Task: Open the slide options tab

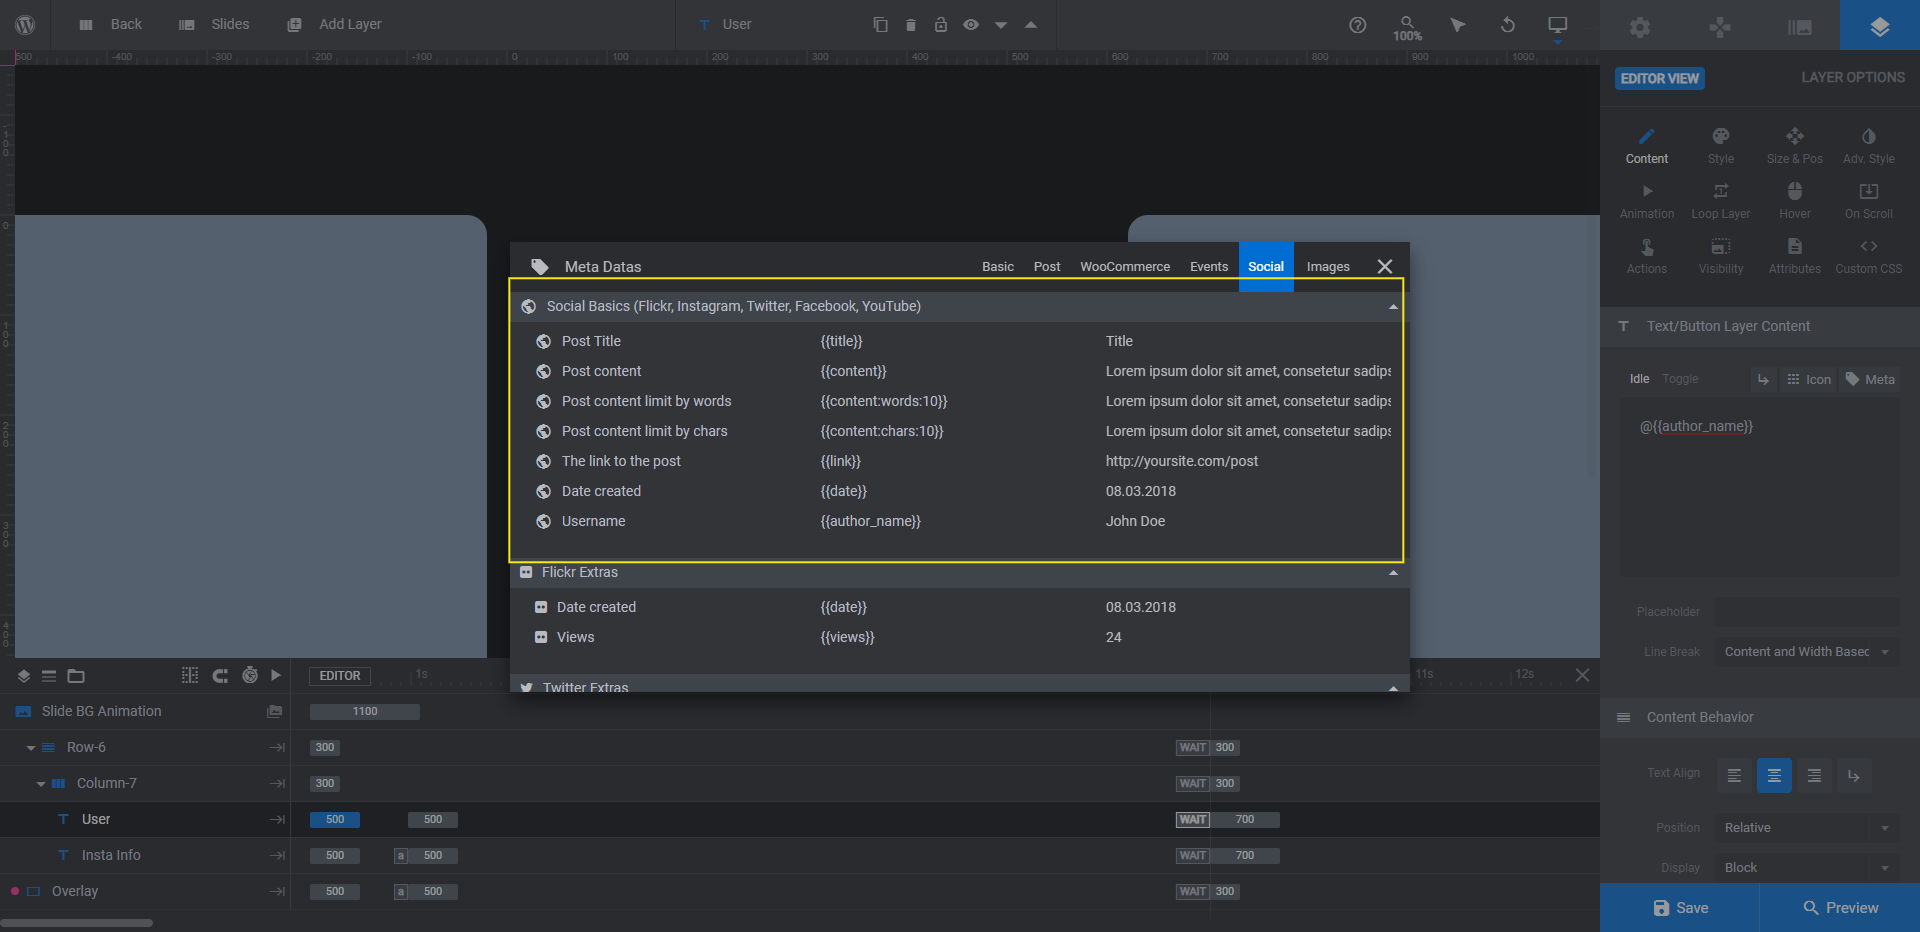Action: 1800,27
